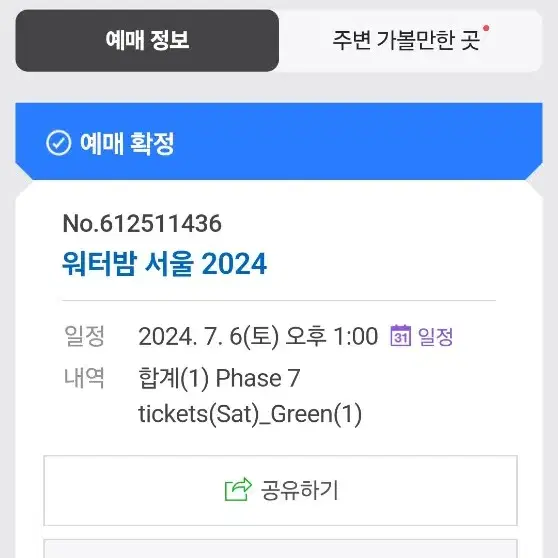Click the No. prefix of the reservation number
The image size is (558, 558).
pyautogui.click(x=80, y=223)
